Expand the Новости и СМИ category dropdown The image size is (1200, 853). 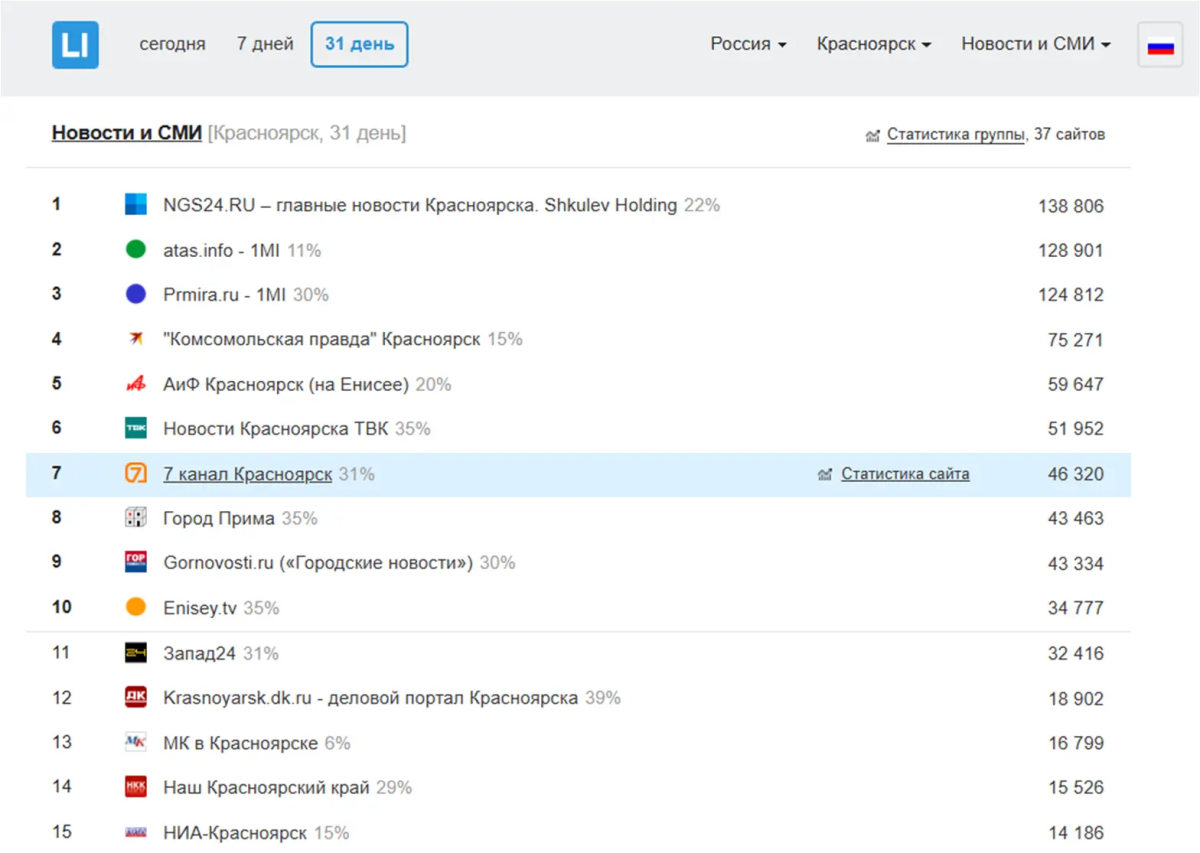coord(1036,44)
